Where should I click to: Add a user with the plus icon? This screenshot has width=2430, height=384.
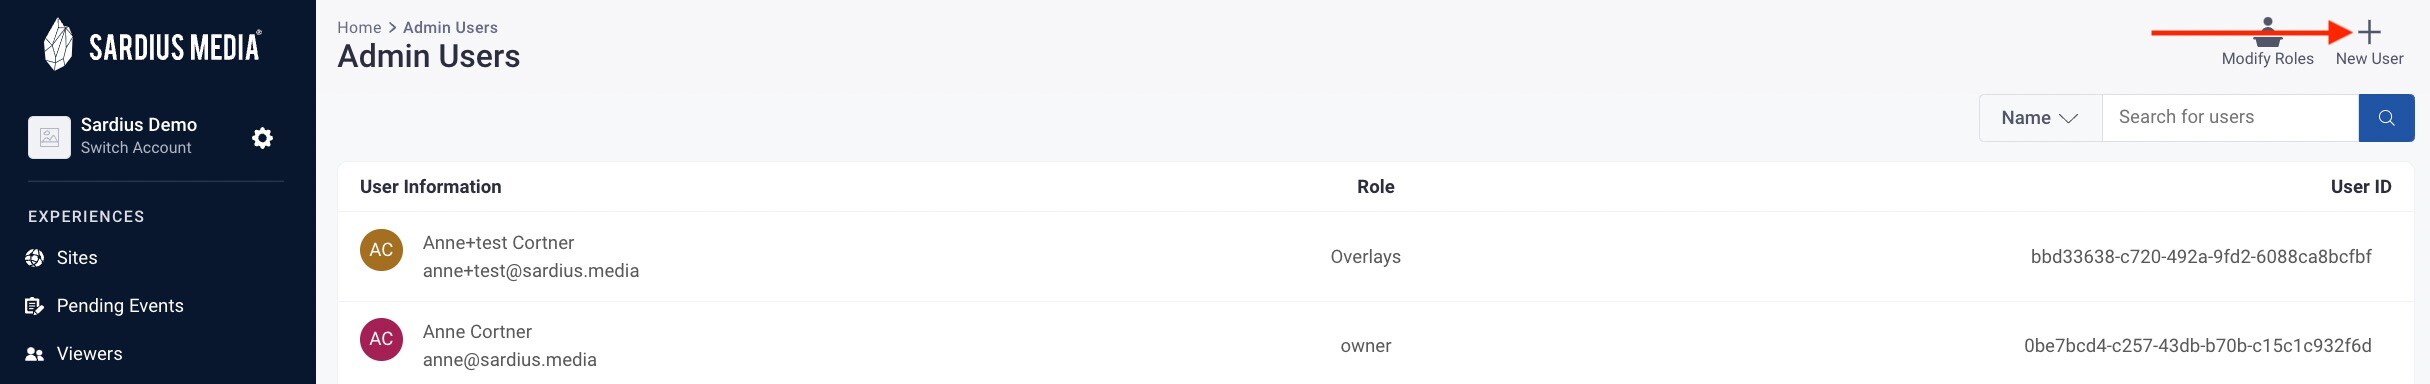(x=2369, y=32)
